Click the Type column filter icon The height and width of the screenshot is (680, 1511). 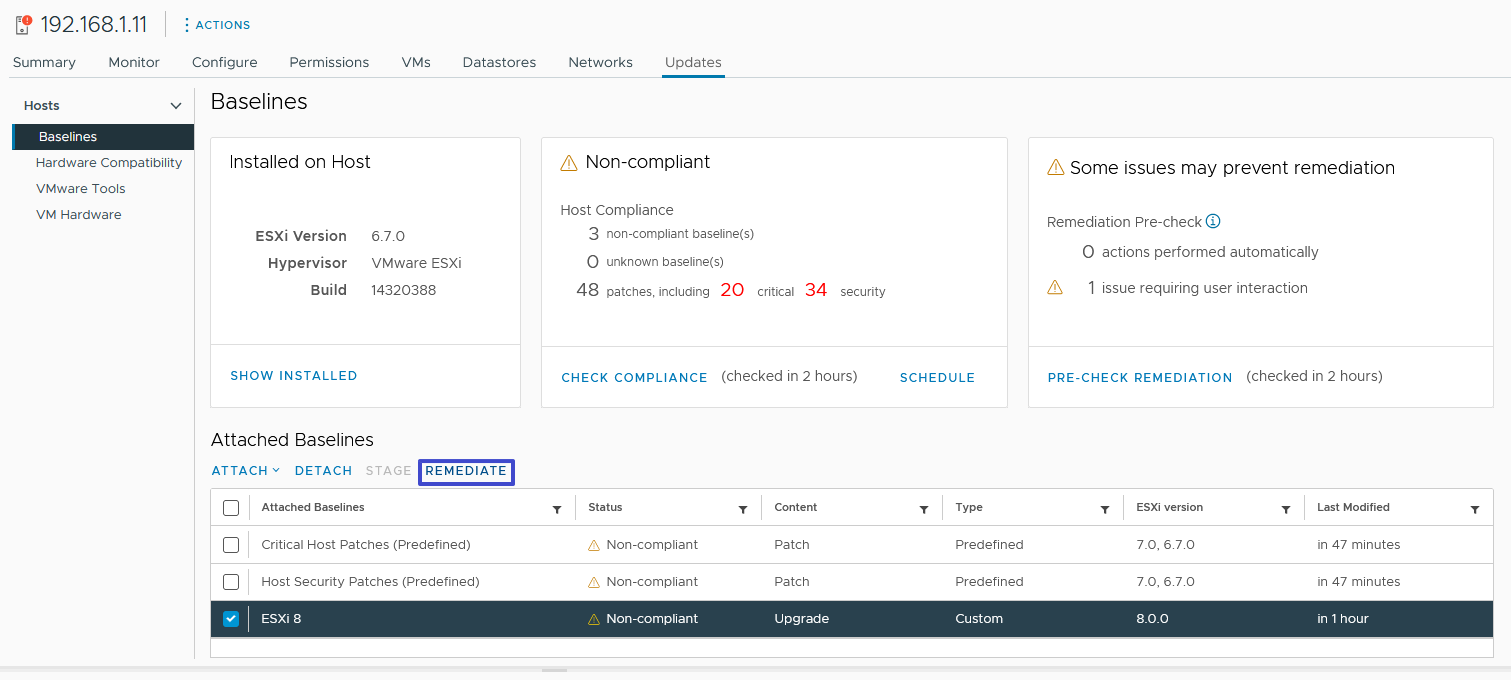tap(1105, 509)
